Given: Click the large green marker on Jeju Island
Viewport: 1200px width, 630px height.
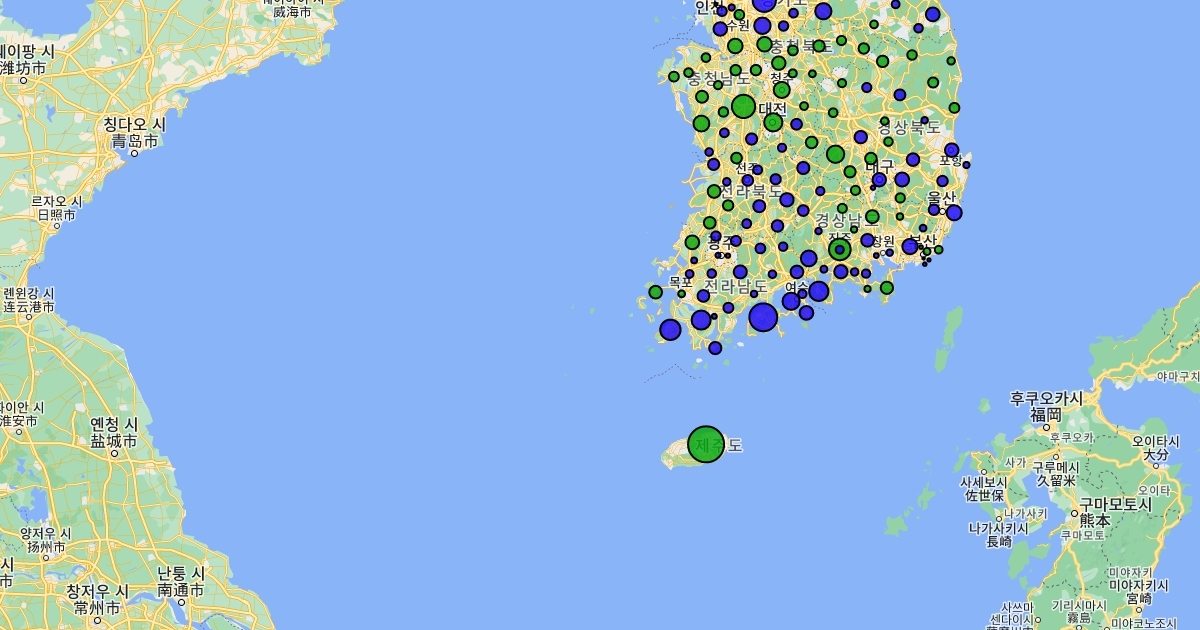Looking at the screenshot, I should click(x=706, y=443).
